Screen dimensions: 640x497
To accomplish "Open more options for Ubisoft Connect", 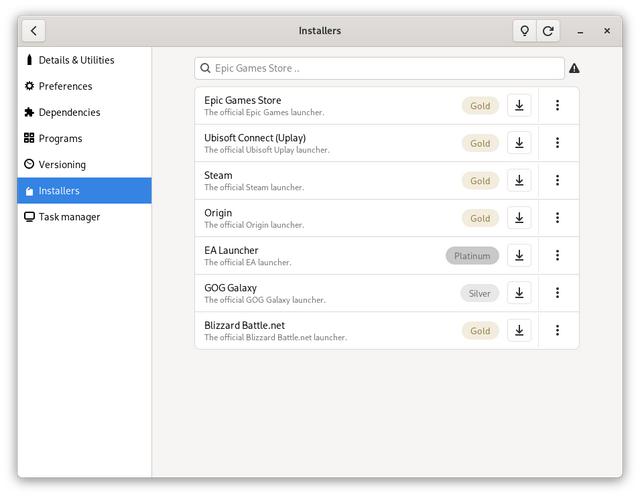I will tap(557, 143).
